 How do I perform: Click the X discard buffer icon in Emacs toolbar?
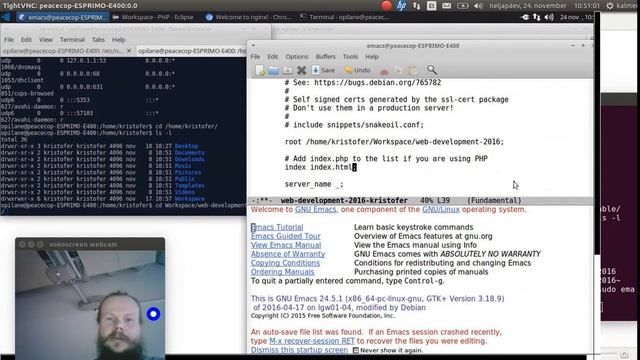pos(301,70)
